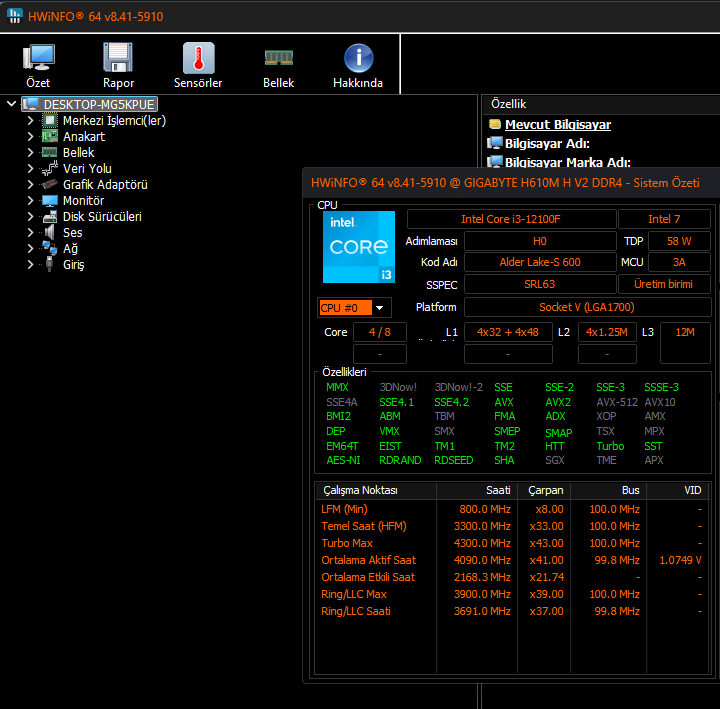Click the Monitör display icon
720x709 pixels.
(x=50, y=201)
